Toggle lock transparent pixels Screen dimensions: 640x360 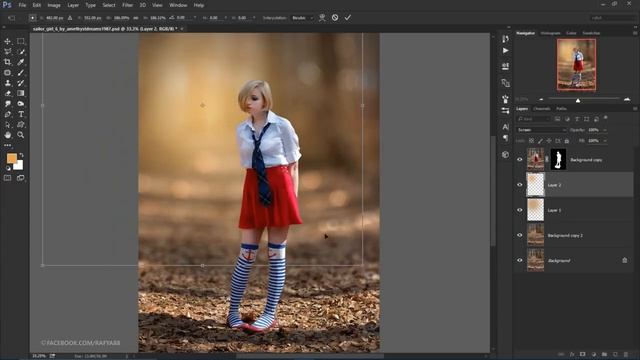531,141
